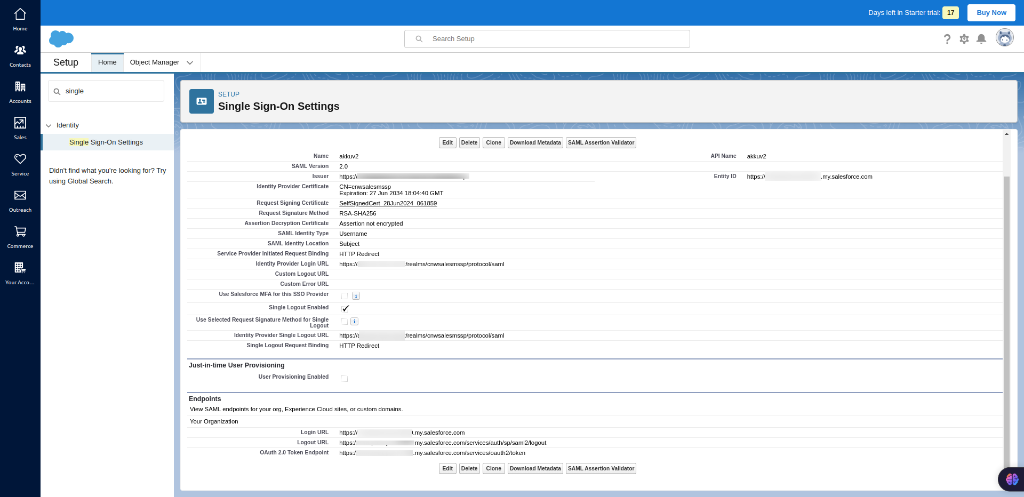The image size is (1024, 497).
Task: Click the Days left in trial badge '17'
Action: coord(951,12)
